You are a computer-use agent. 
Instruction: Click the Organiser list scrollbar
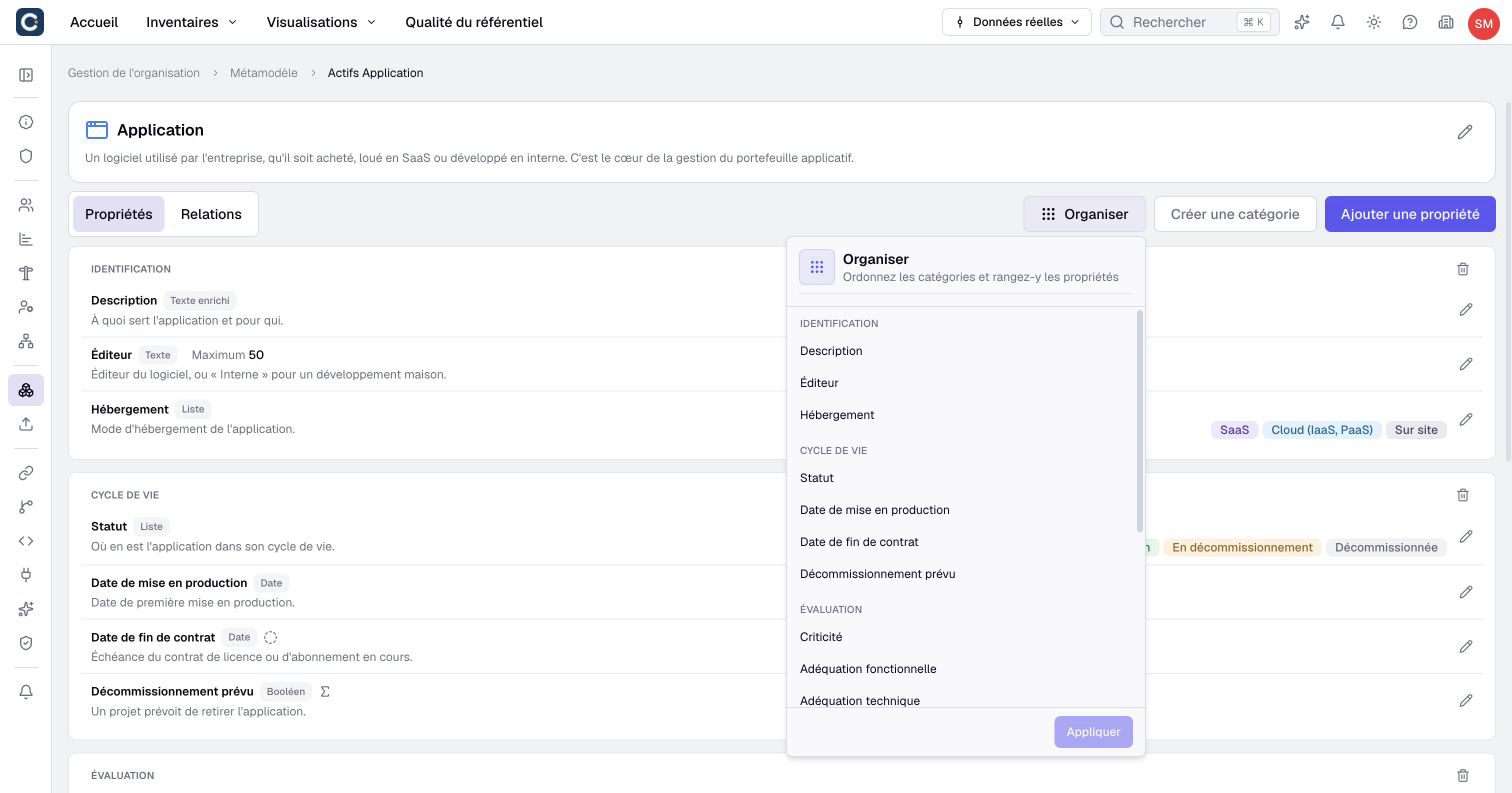click(x=1140, y=421)
